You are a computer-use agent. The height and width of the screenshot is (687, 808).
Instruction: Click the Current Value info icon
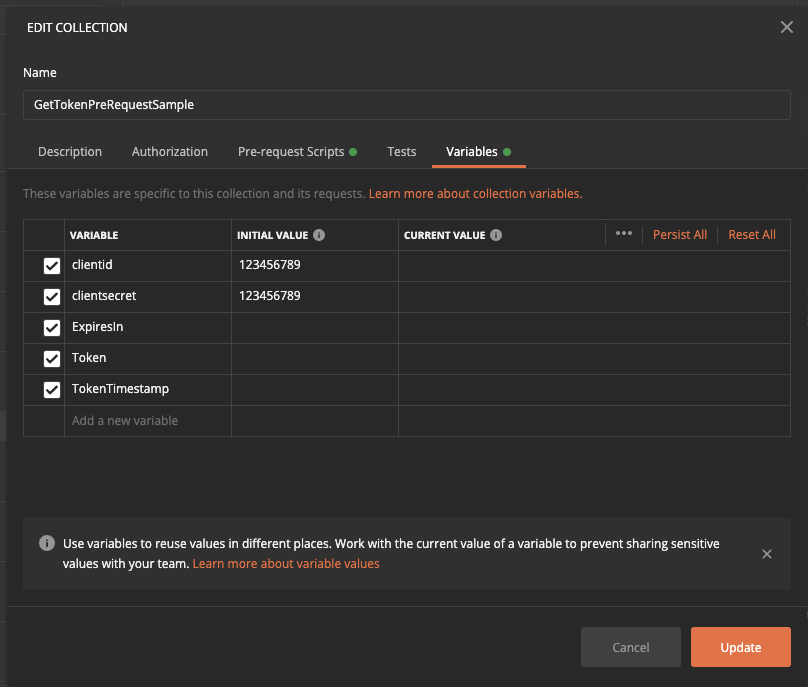[496, 236]
